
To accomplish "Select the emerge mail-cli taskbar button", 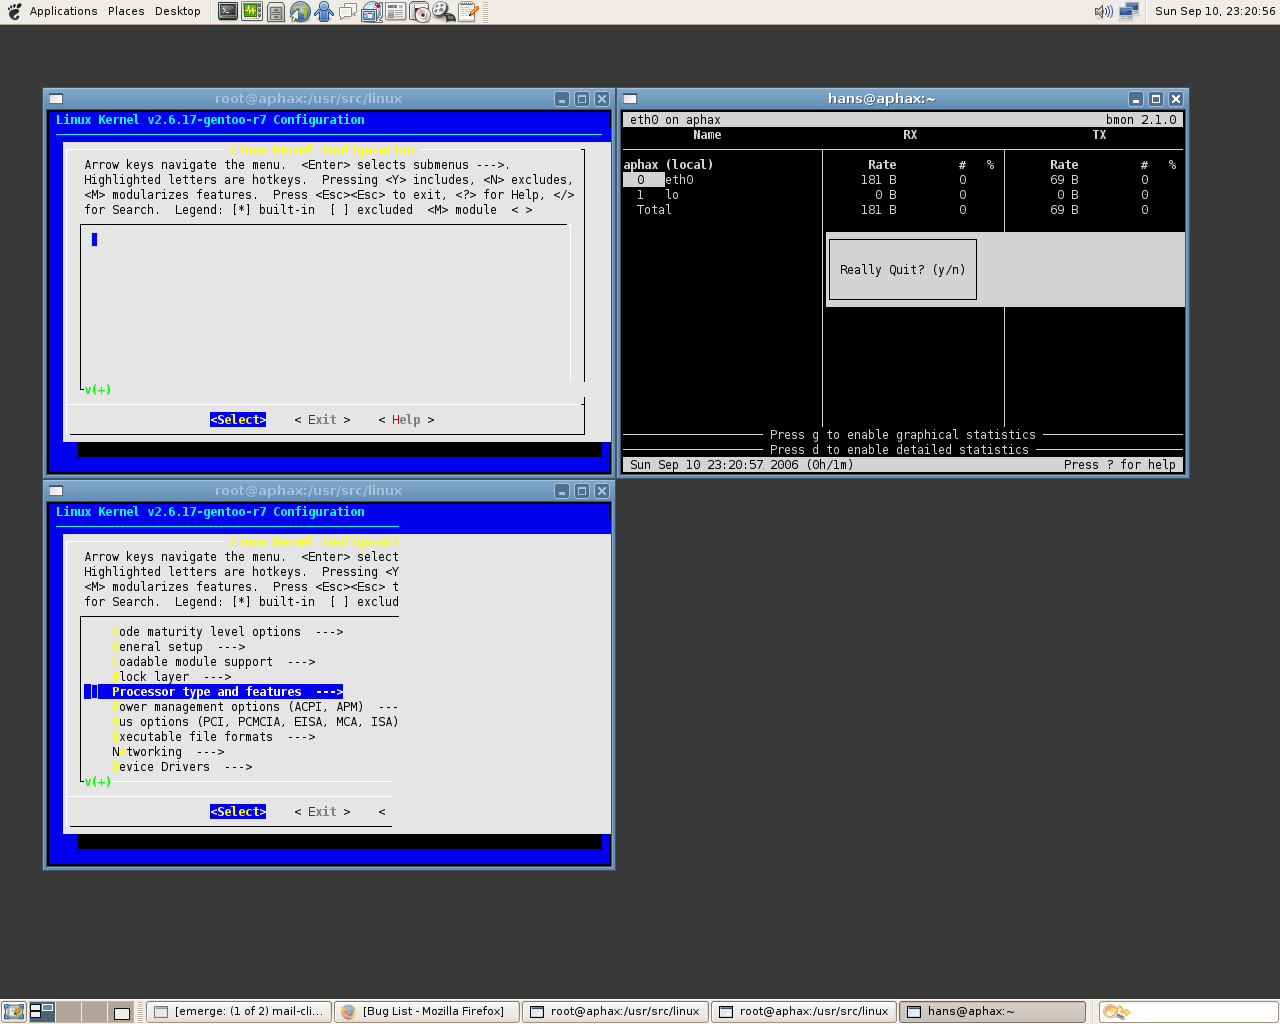I will (x=238, y=1012).
